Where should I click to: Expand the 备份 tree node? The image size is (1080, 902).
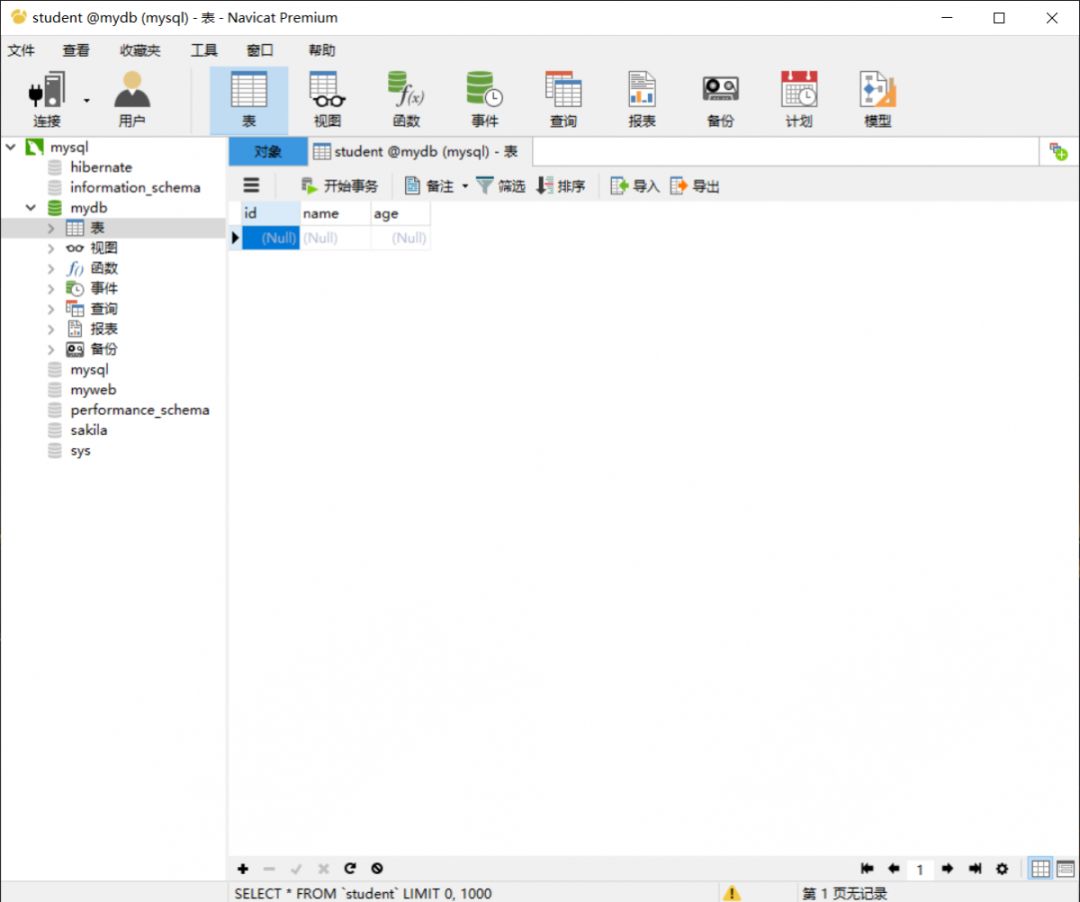coord(51,349)
